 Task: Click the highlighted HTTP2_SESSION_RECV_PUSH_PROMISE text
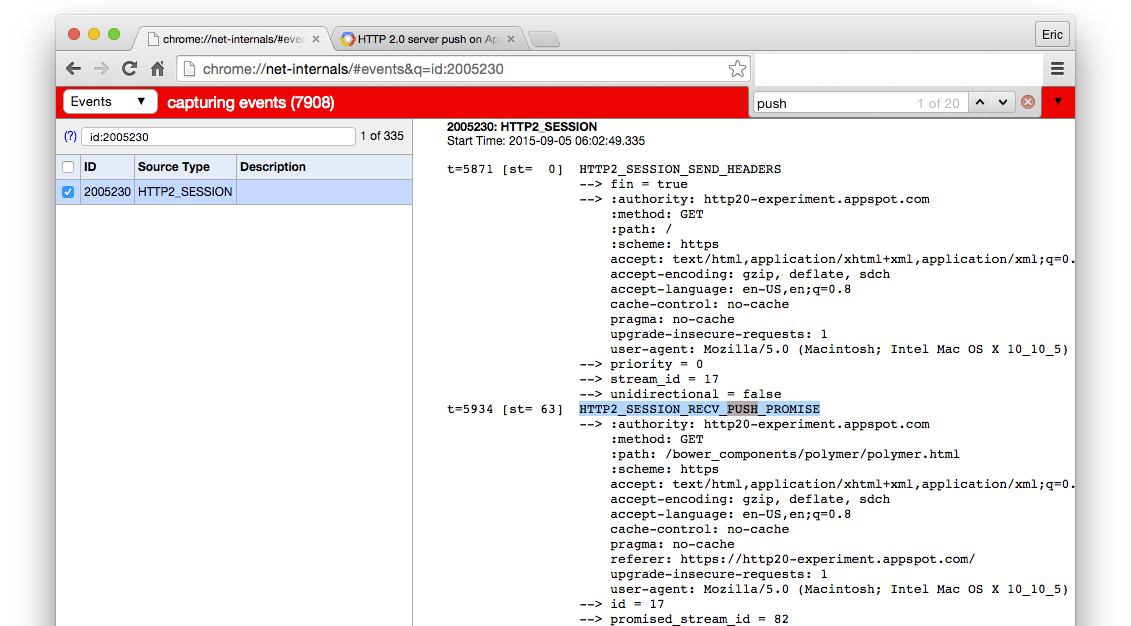(x=700, y=409)
